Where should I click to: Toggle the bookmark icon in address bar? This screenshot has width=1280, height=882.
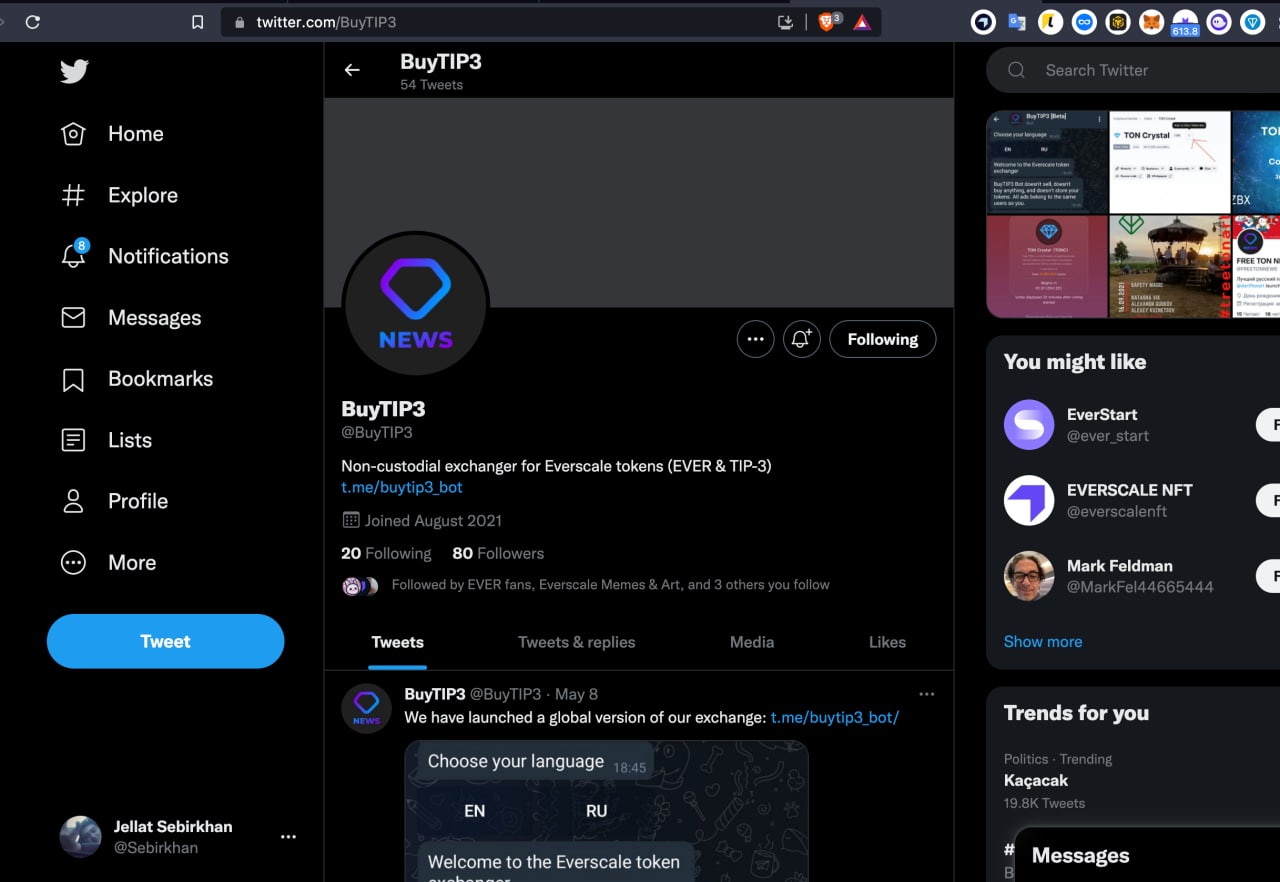198,22
